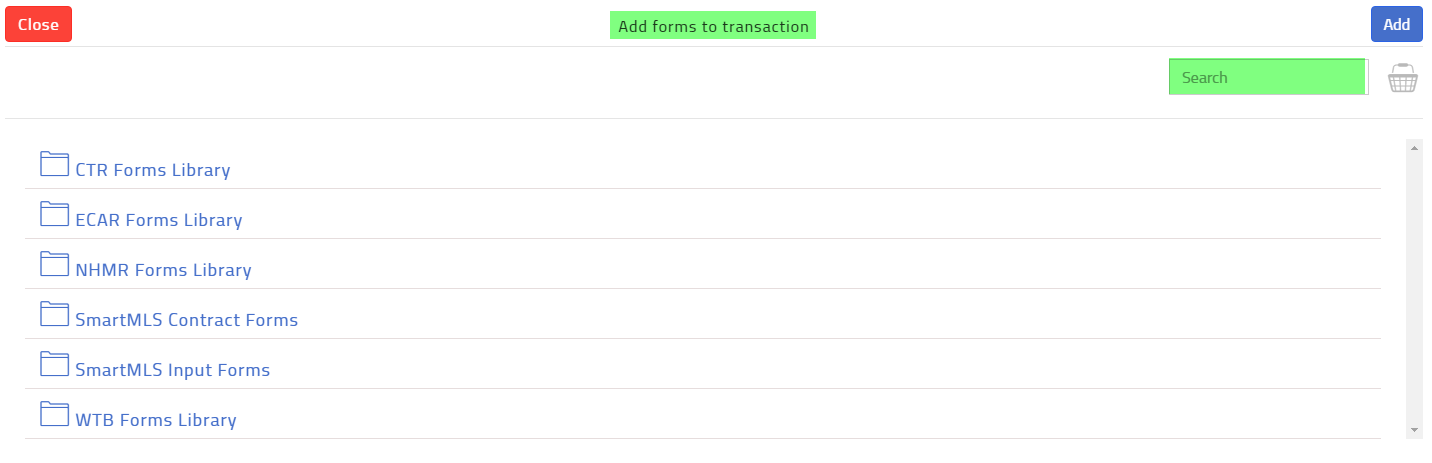Click the red Close button
This screenshot has width=1432, height=463.
38,24
